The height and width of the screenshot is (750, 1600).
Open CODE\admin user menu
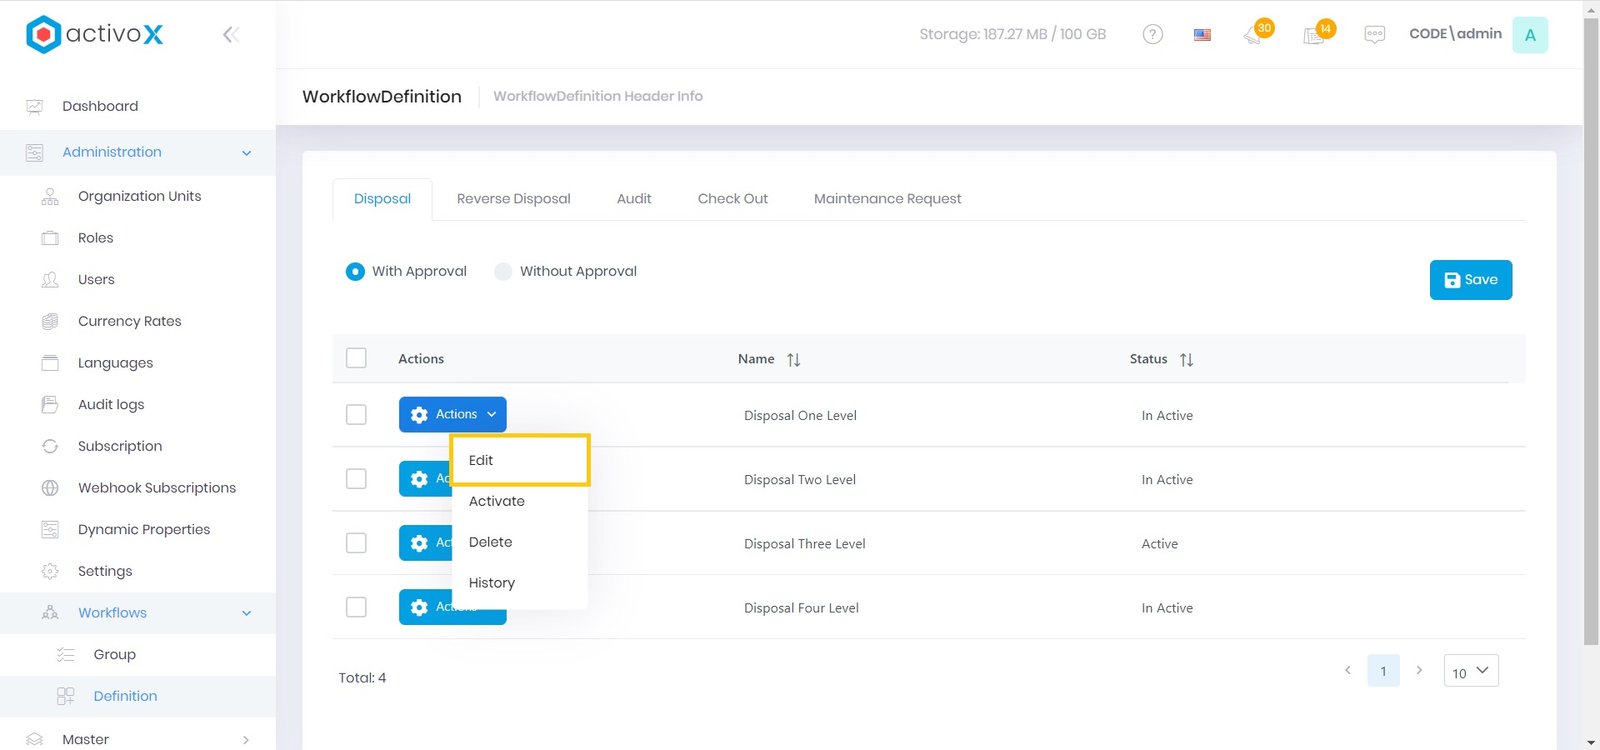pyautogui.click(x=1455, y=34)
